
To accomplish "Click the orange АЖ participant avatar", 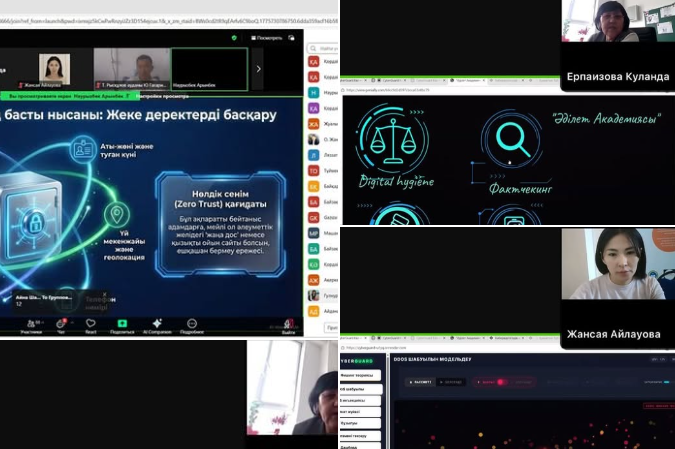I will (314, 280).
